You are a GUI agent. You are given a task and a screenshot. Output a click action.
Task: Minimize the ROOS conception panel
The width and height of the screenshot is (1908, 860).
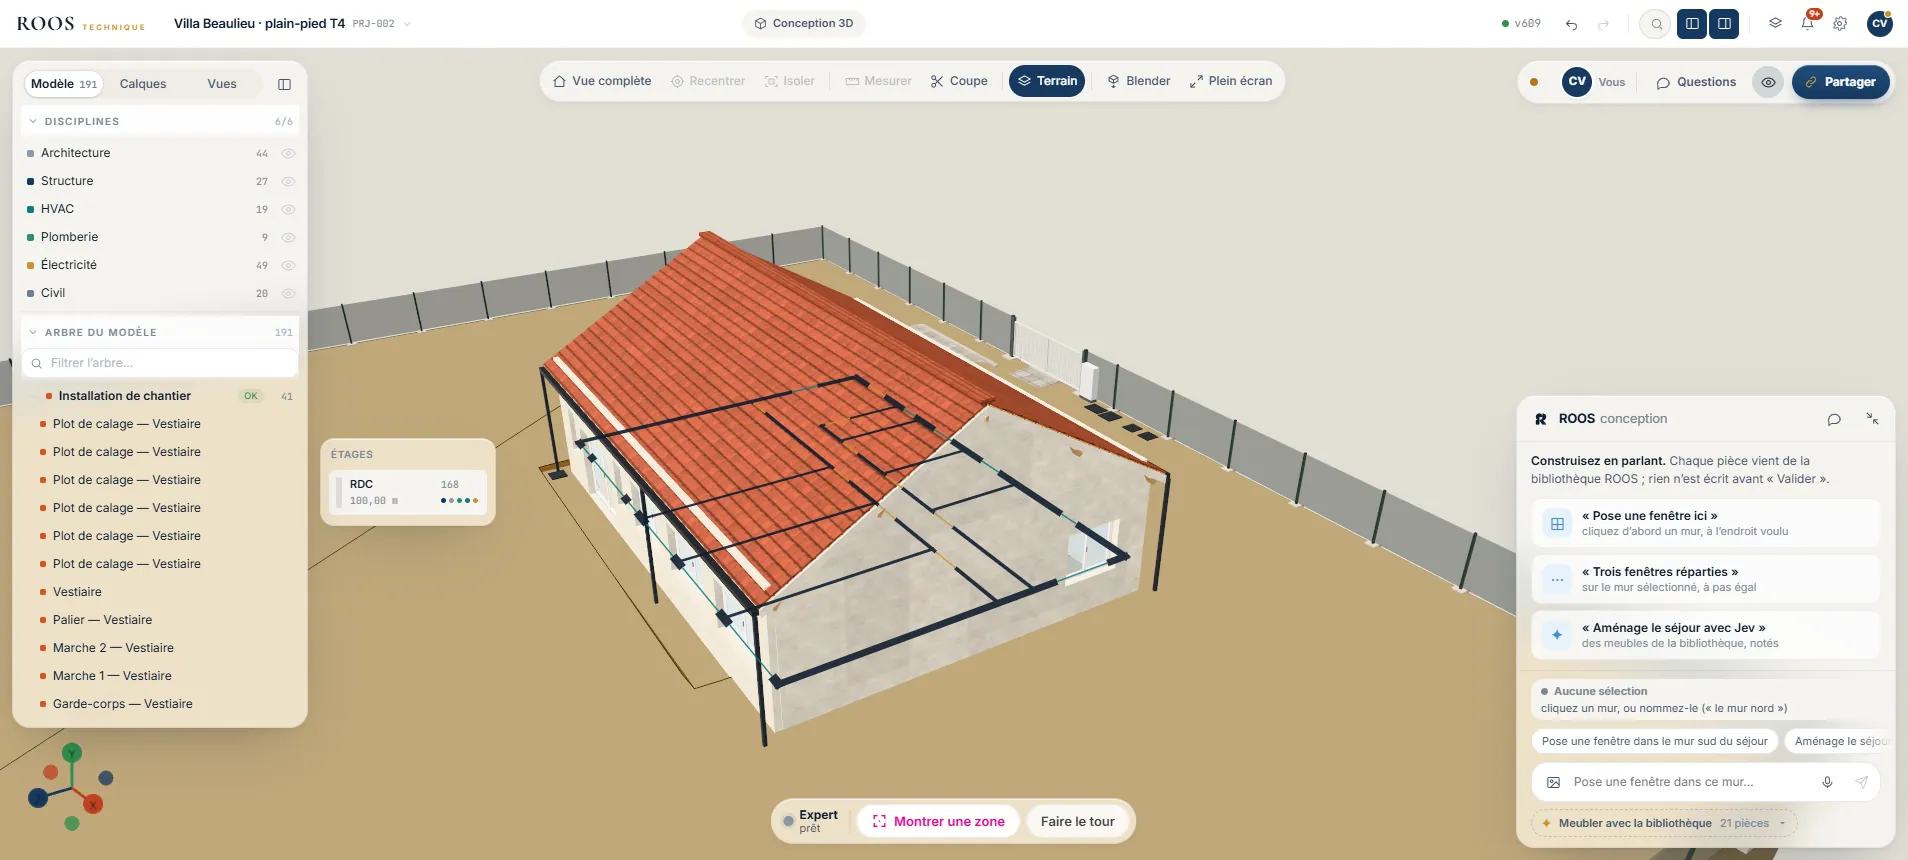tap(1872, 419)
